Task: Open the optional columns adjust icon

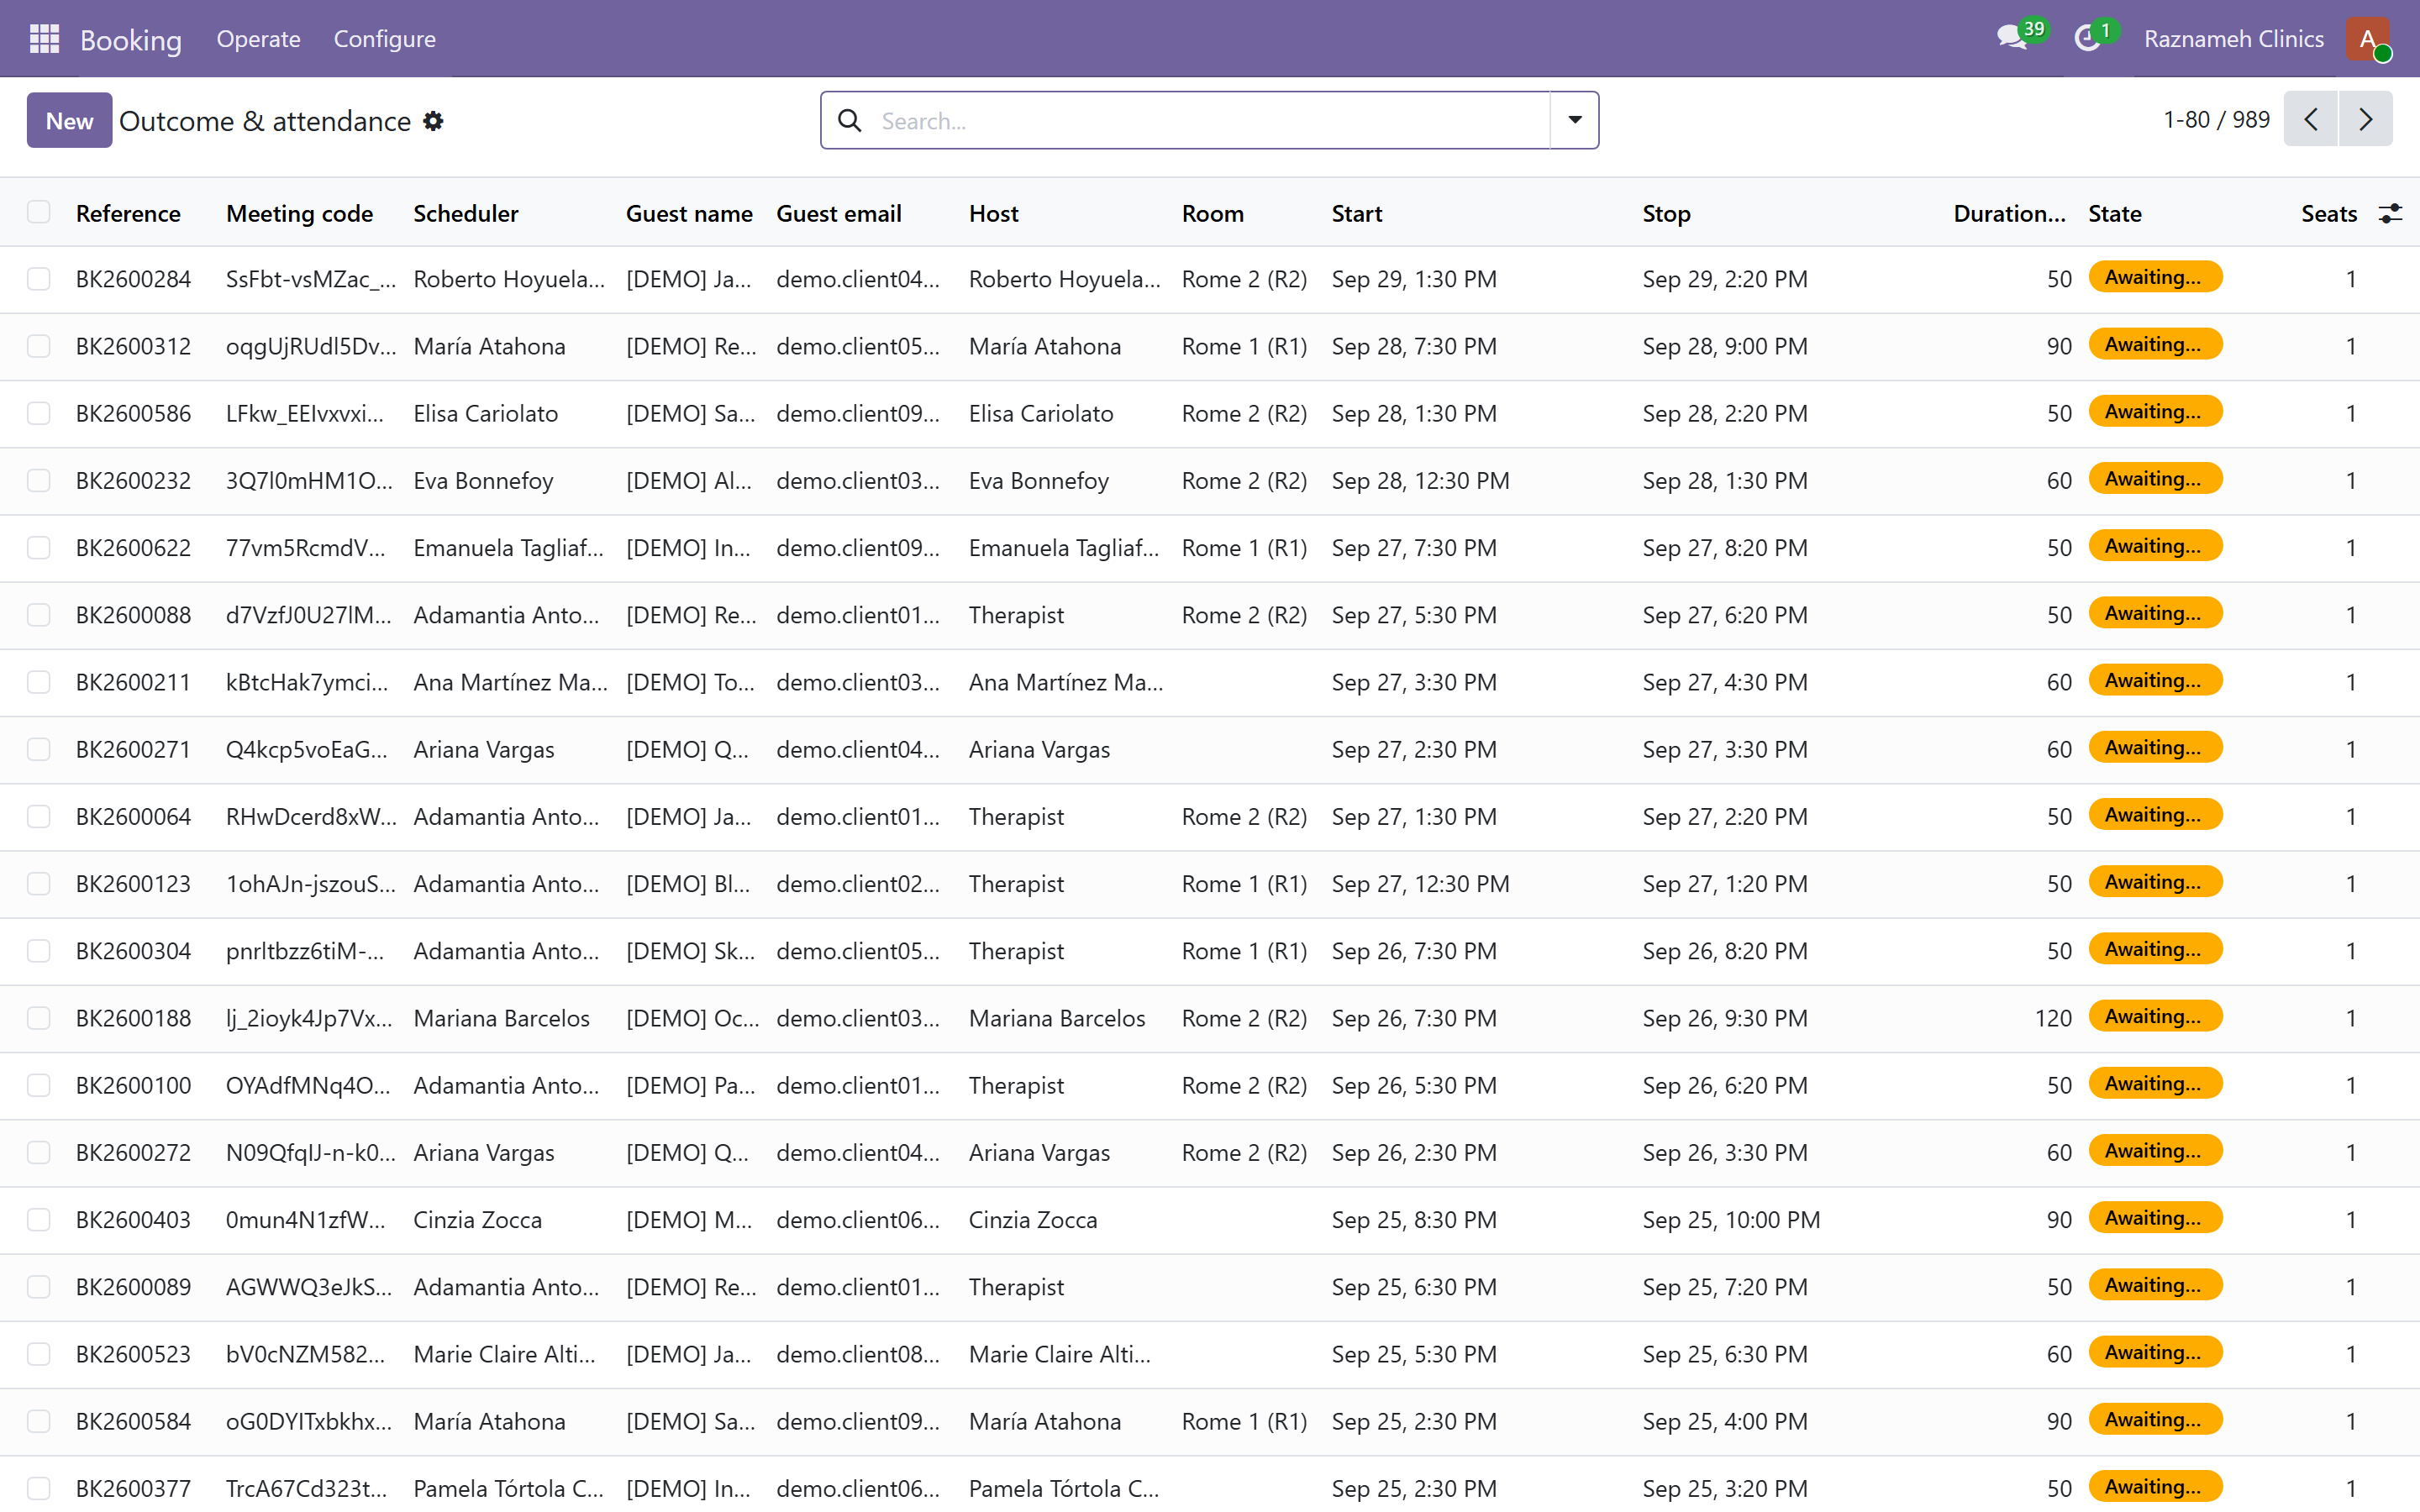Action: [2390, 213]
